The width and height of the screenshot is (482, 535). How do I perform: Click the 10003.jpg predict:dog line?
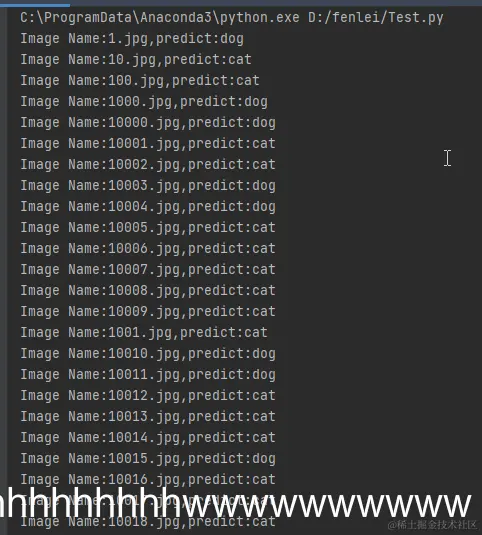pyautogui.click(x=148, y=186)
